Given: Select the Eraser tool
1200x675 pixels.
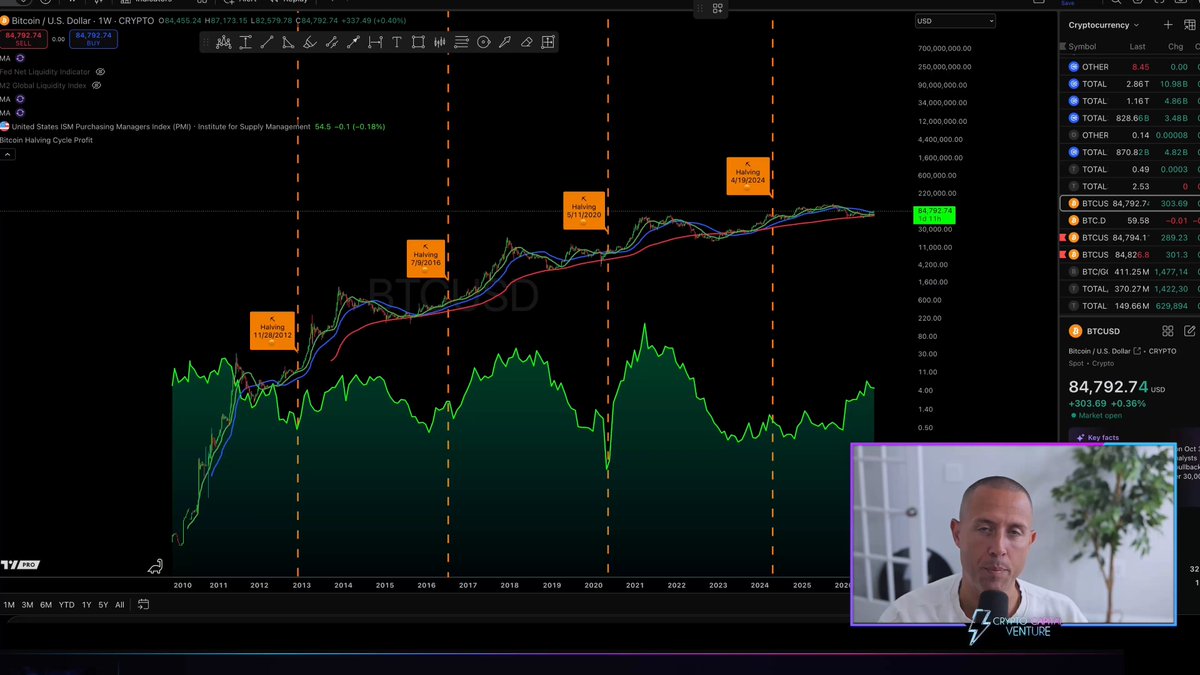Looking at the screenshot, I should [526, 42].
